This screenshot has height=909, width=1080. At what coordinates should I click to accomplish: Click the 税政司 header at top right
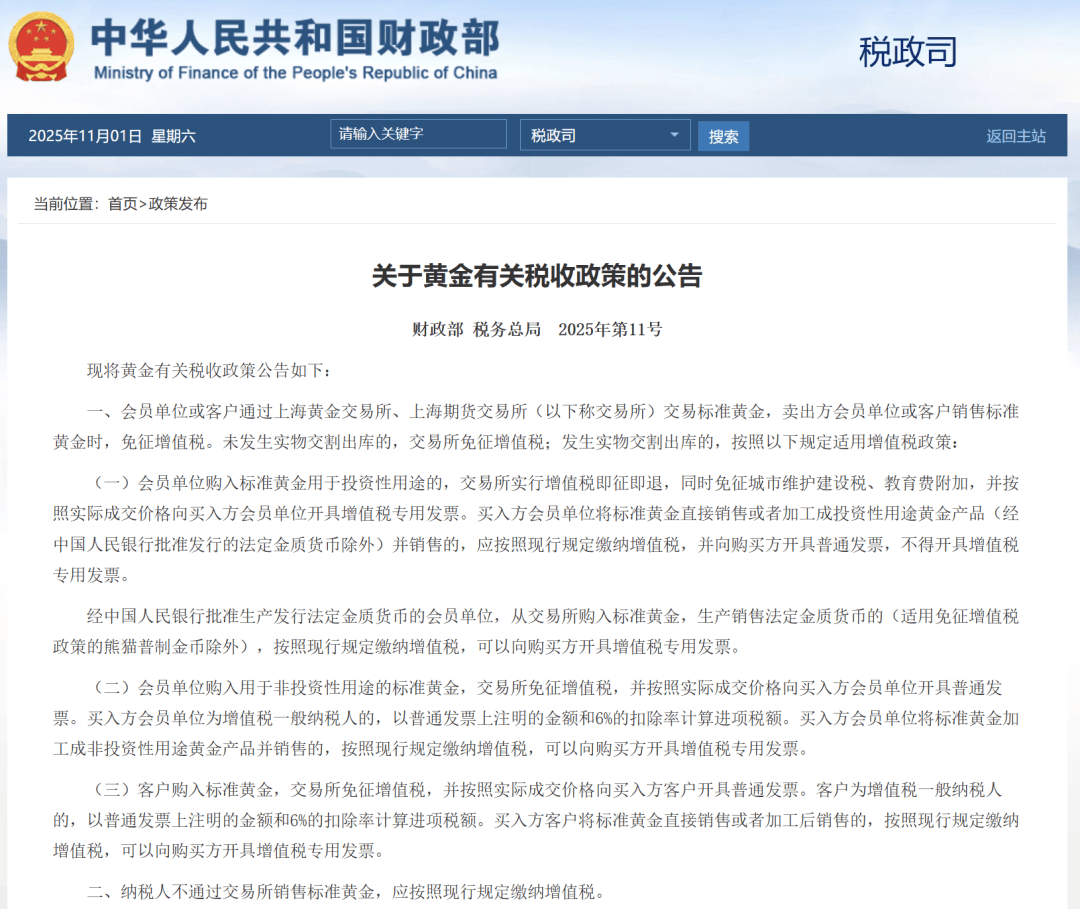click(906, 50)
